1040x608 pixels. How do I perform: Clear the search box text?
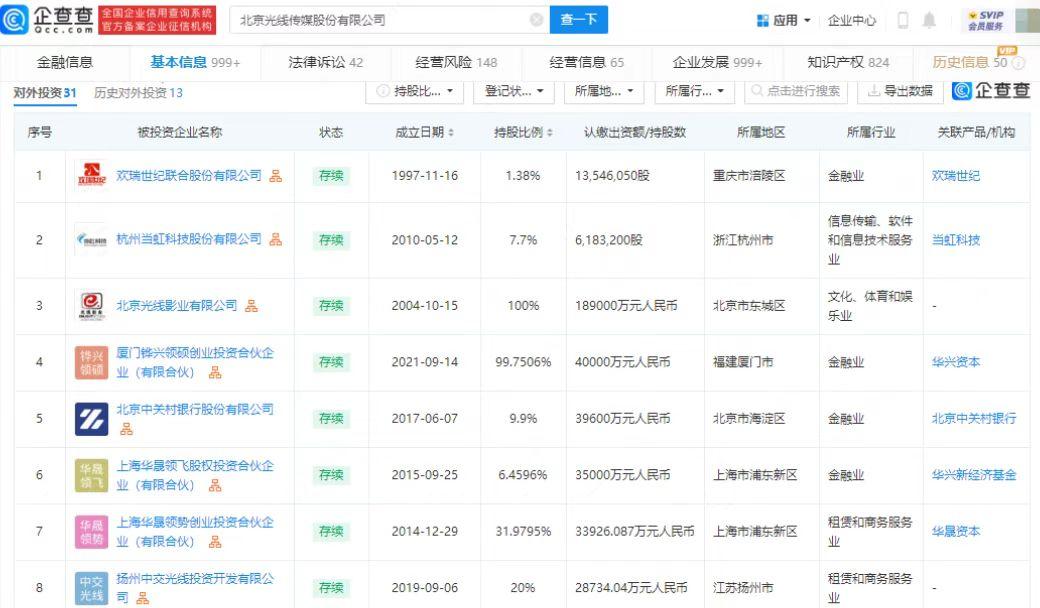537,20
